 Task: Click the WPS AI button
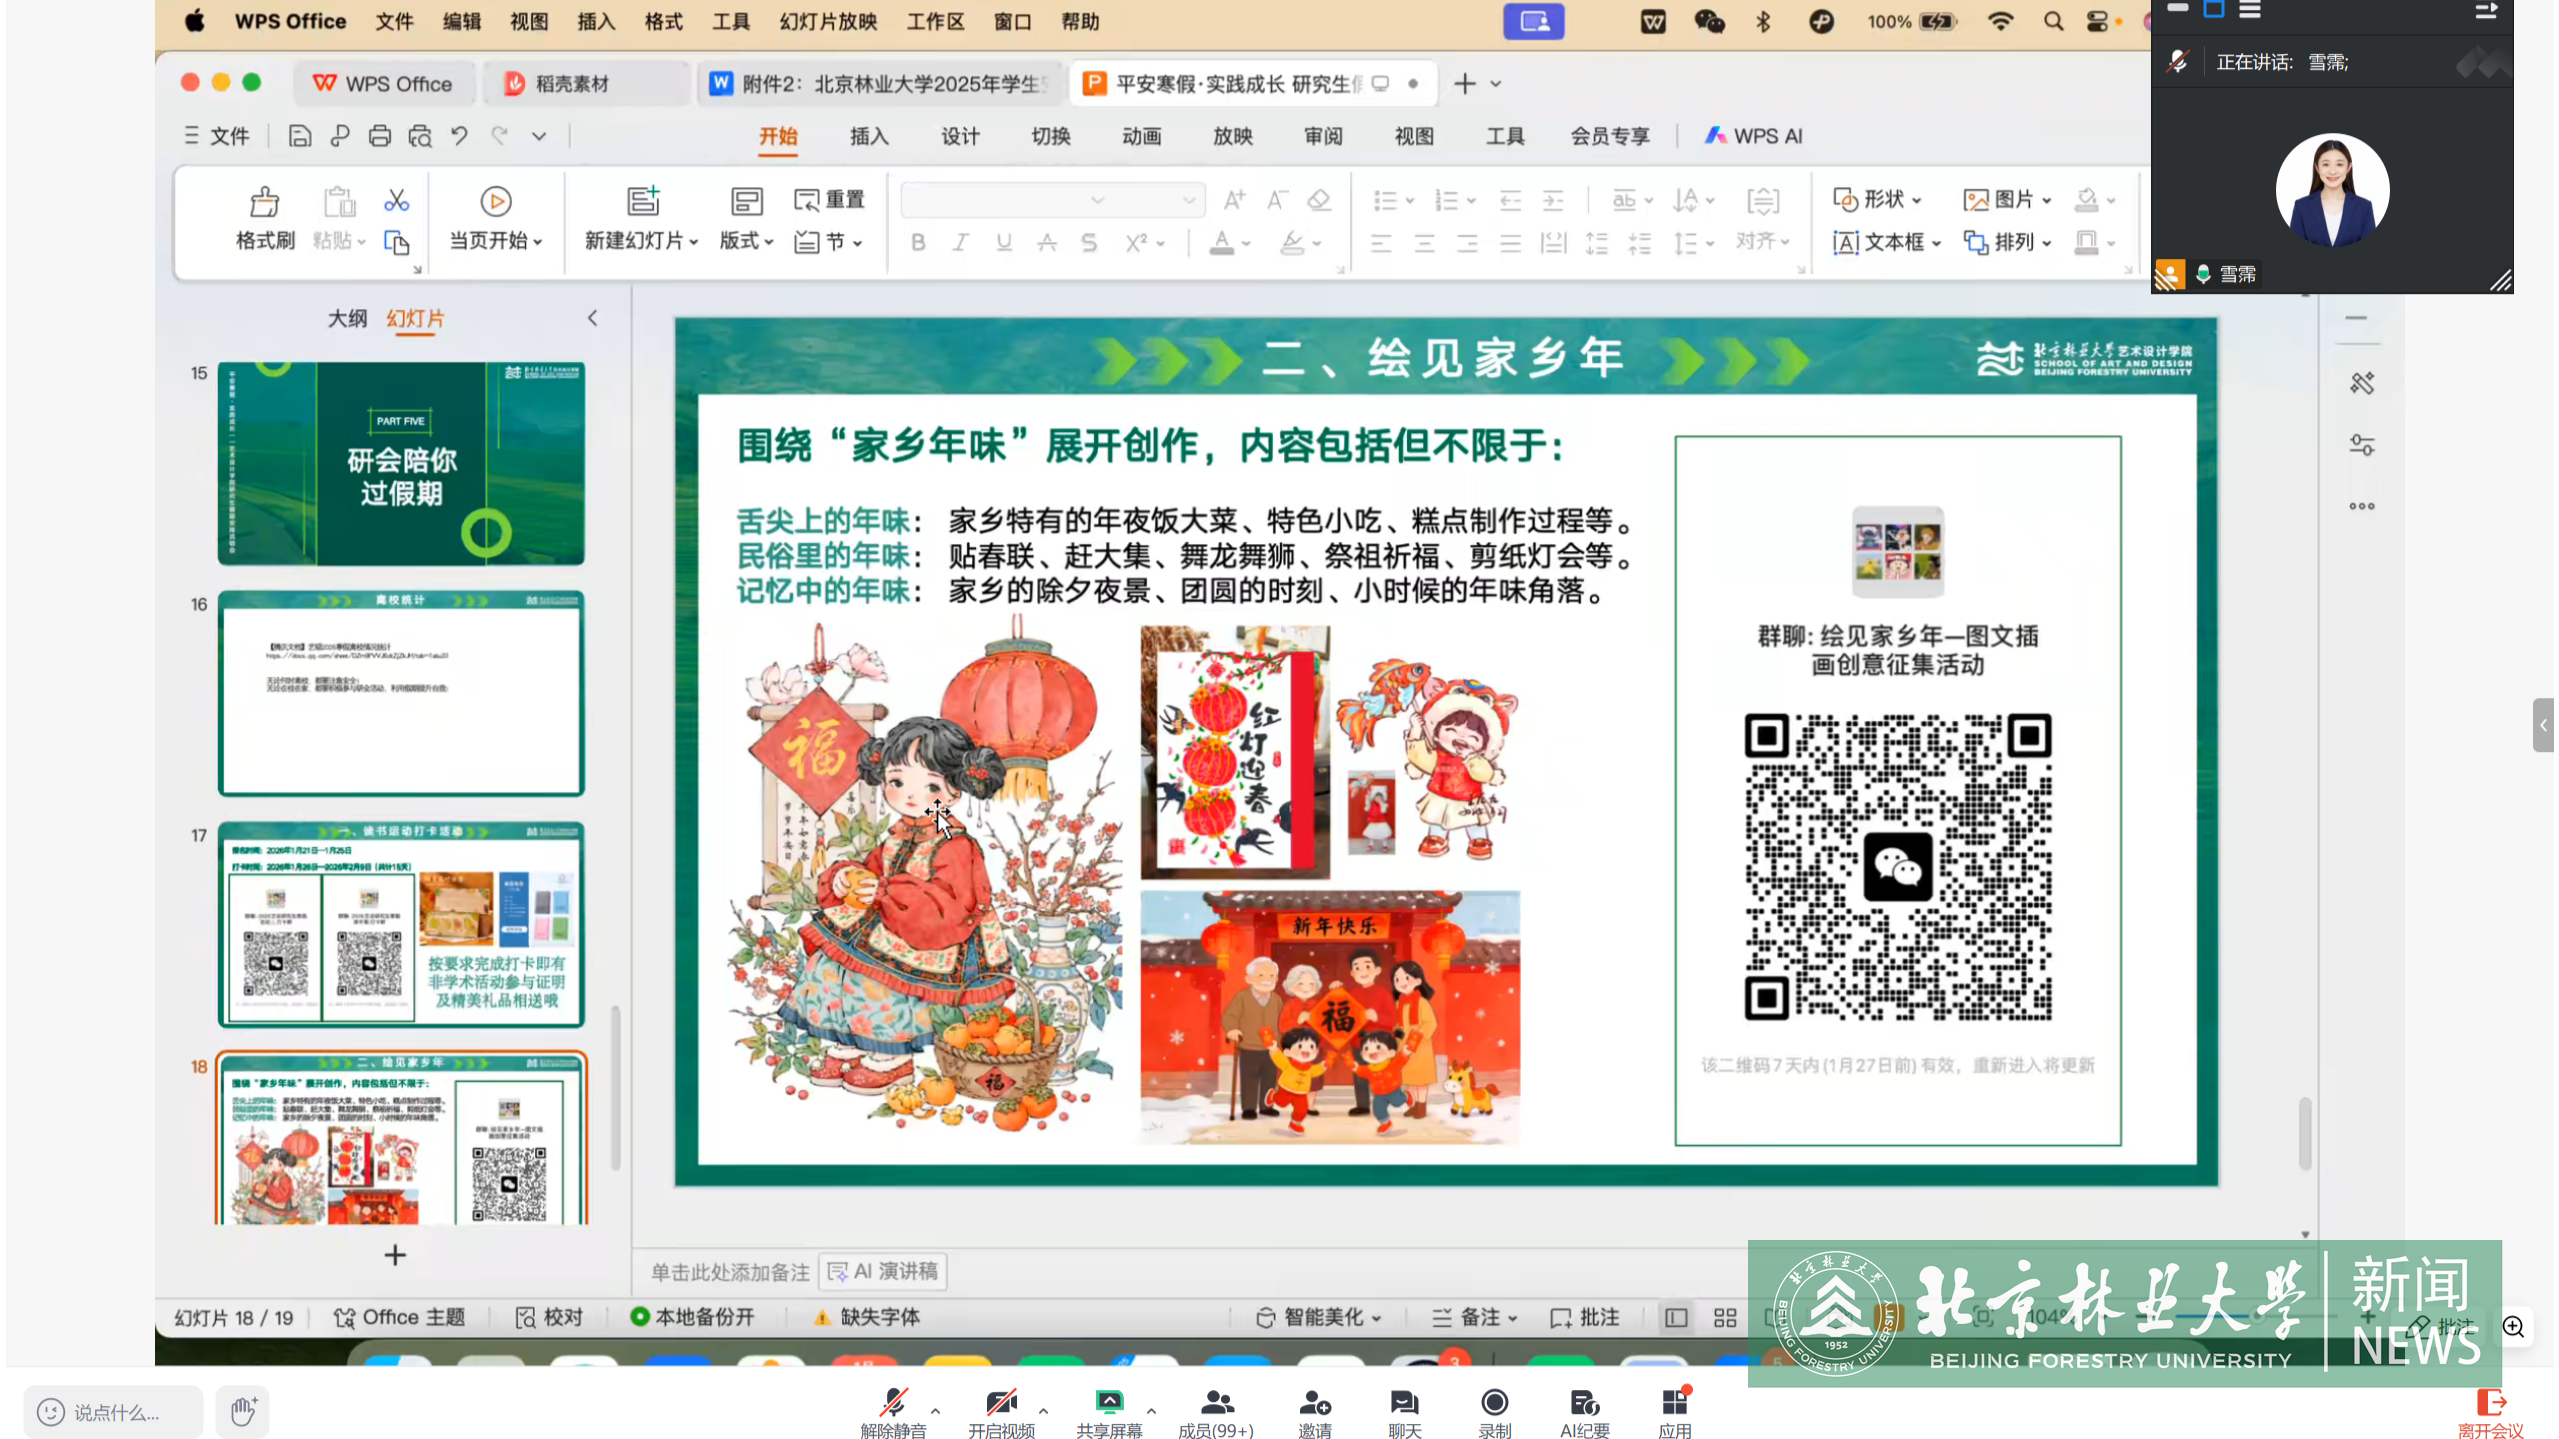coord(1754,136)
